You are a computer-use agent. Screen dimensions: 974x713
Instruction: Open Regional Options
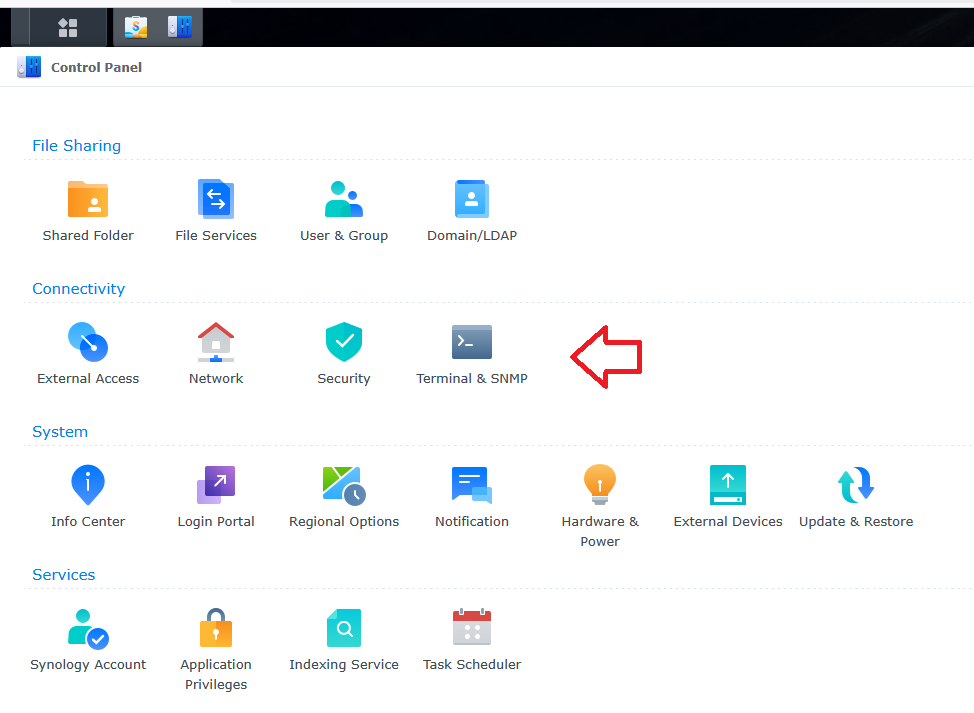point(344,486)
